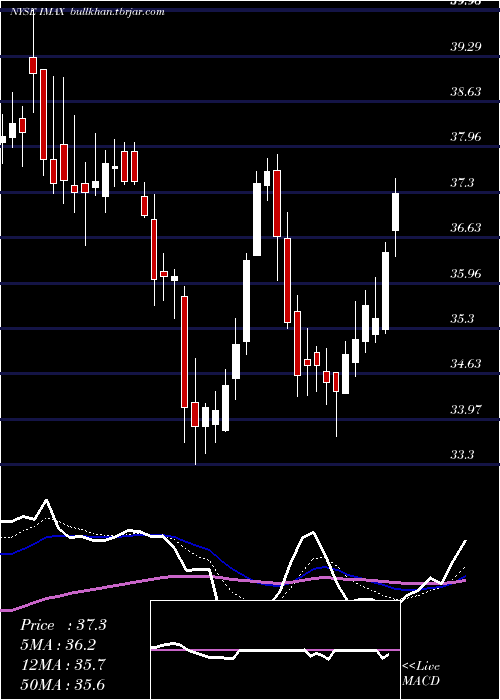500x700 pixels.
Task: Click the 38.63 price axis label
Action: click(x=466, y=92)
